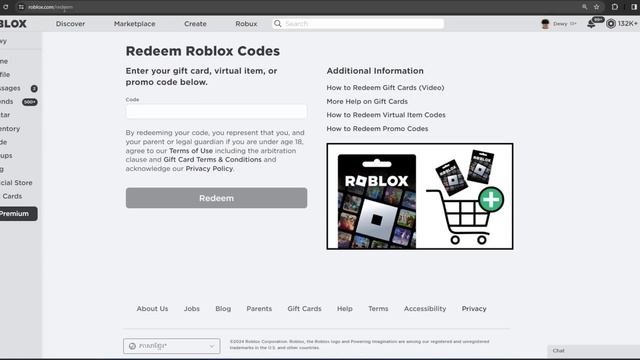Open the Terms of Use link
Viewport: 640px width, 360px height.
click(191, 151)
